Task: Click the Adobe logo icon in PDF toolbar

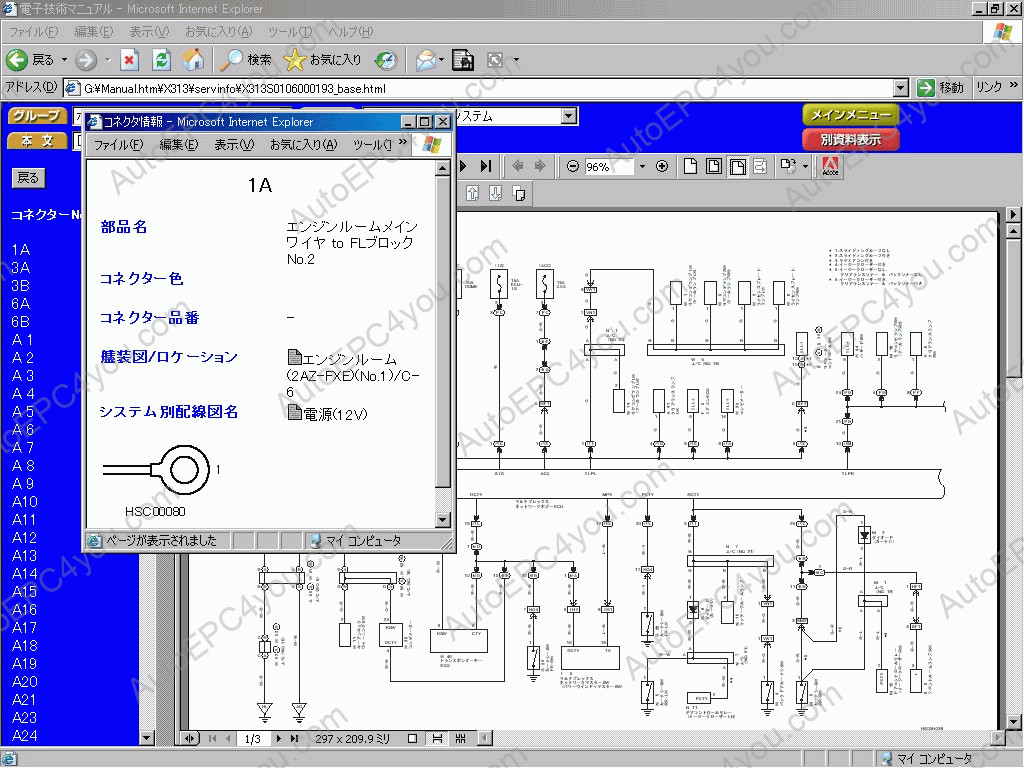Action: pyautogui.click(x=829, y=167)
